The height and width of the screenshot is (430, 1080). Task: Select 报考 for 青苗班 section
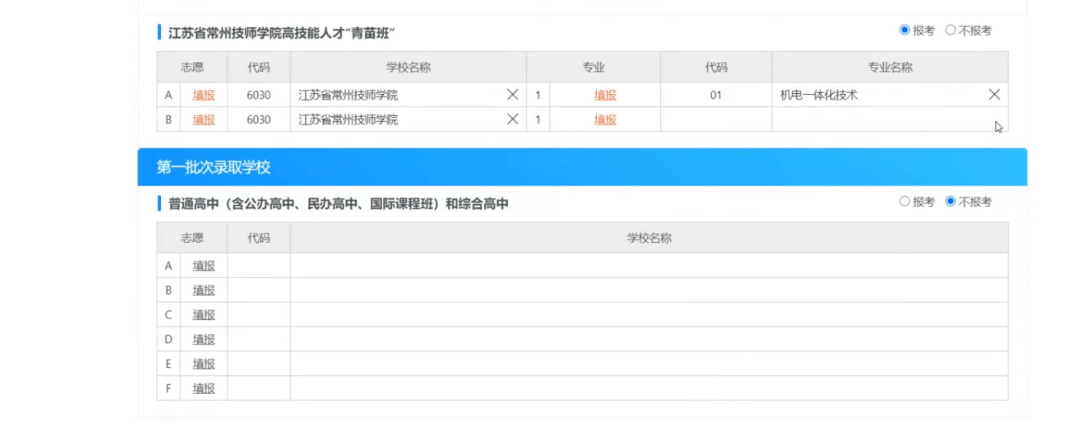(905, 31)
